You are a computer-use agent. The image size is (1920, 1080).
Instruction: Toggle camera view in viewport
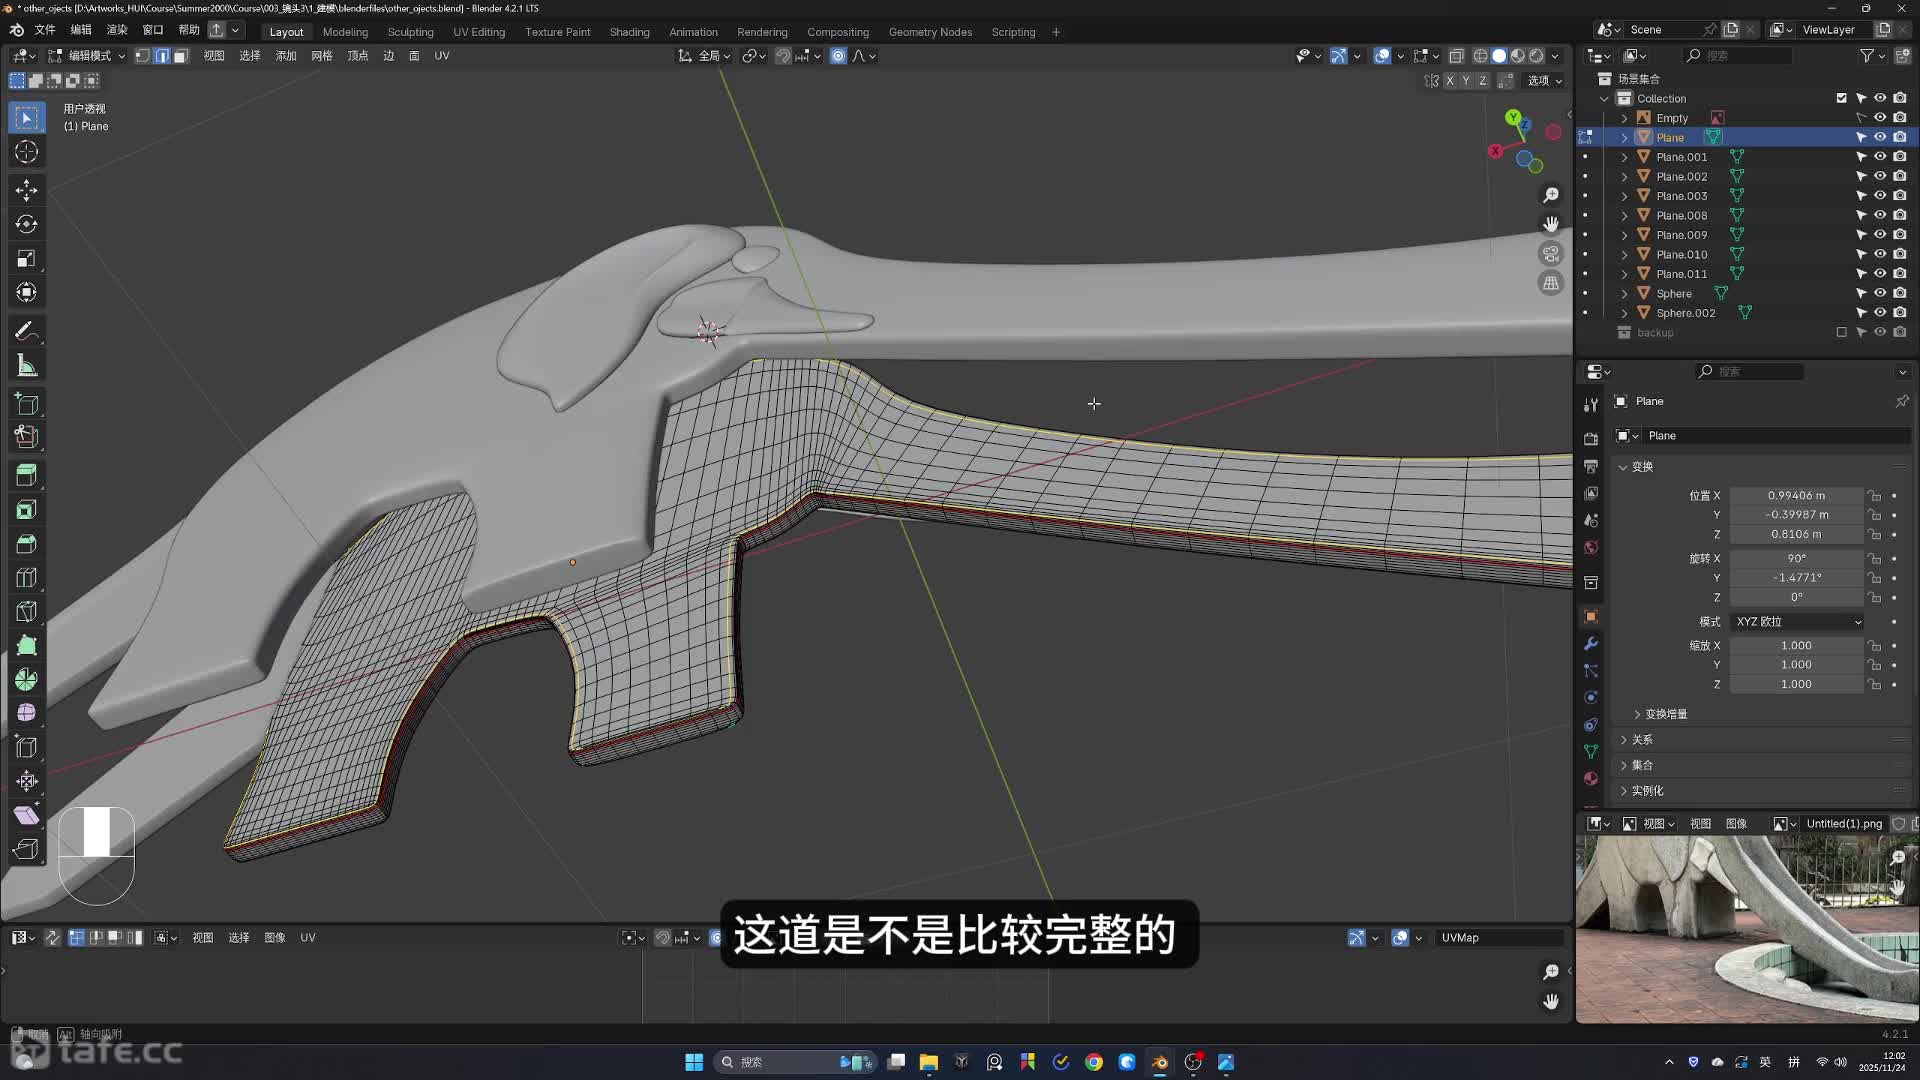tap(1551, 254)
